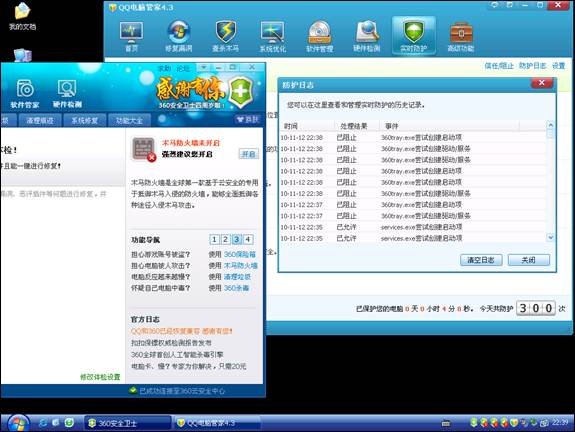The width and height of the screenshot is (575, 432).
Task: Select page 1 of 功能导航
Action: tap(215, 239)
